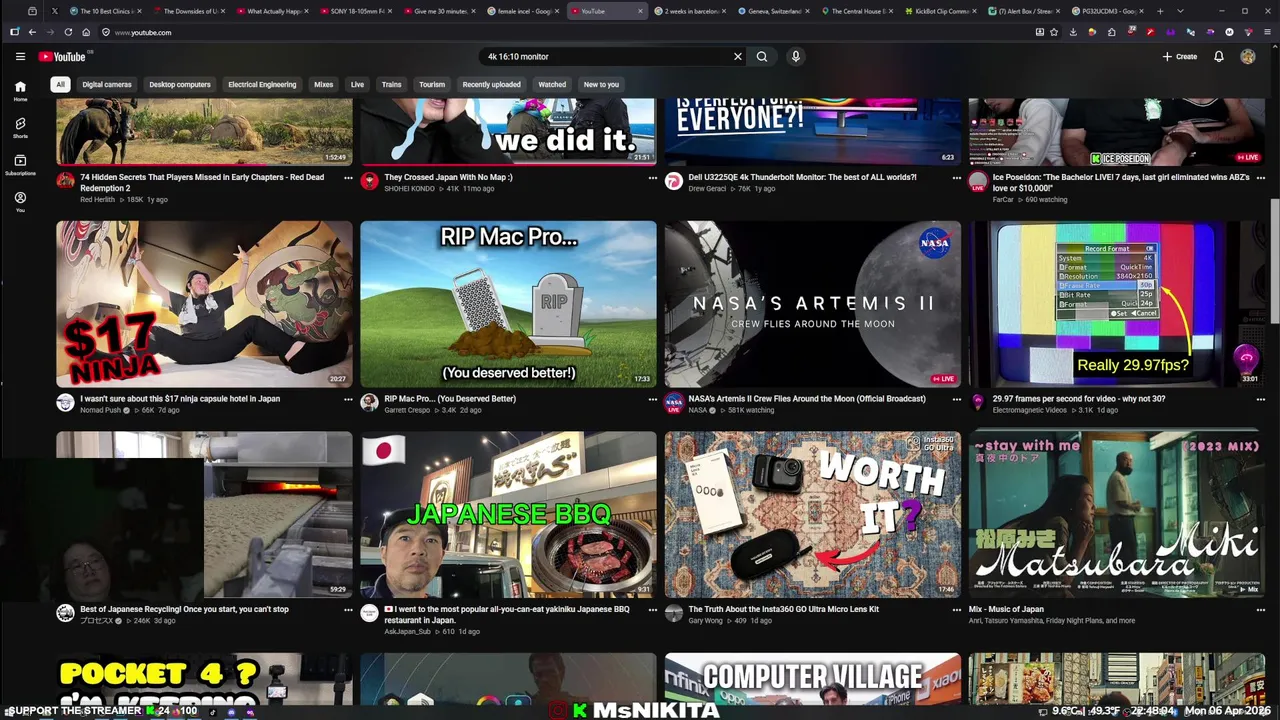
Task: Click title They Crossed Japan With No Map
Action: pyautogui.click(x=448, y=177)
